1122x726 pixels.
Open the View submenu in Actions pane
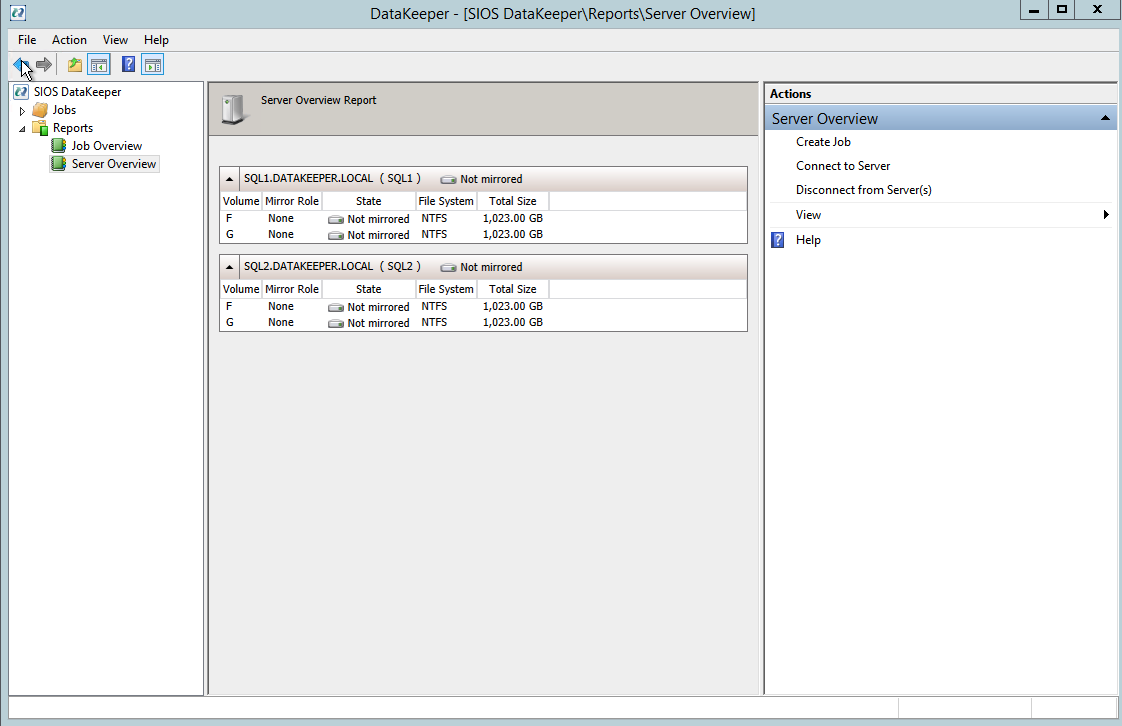pos(808,215)
